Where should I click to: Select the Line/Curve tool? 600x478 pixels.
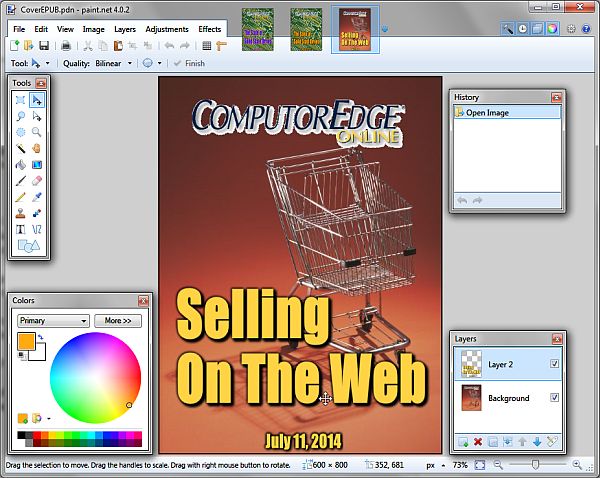(37, 229)
